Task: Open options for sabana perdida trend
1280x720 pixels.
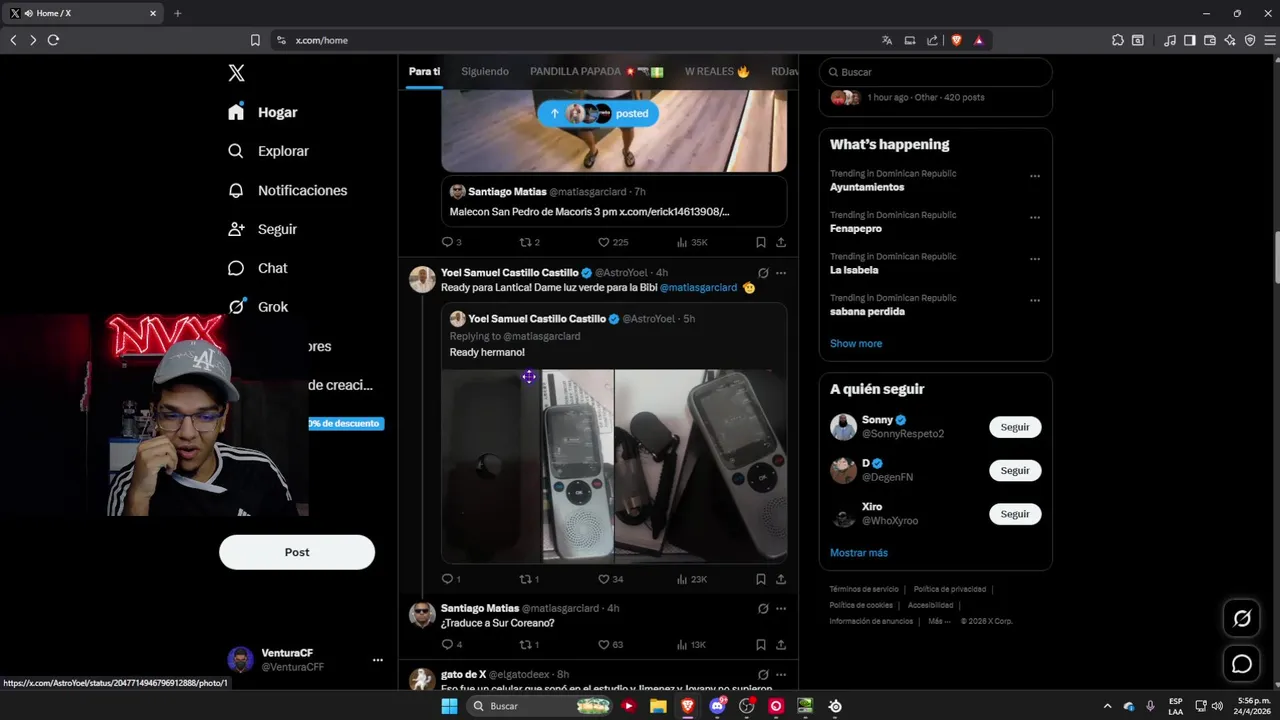Action: point(1035,300)
